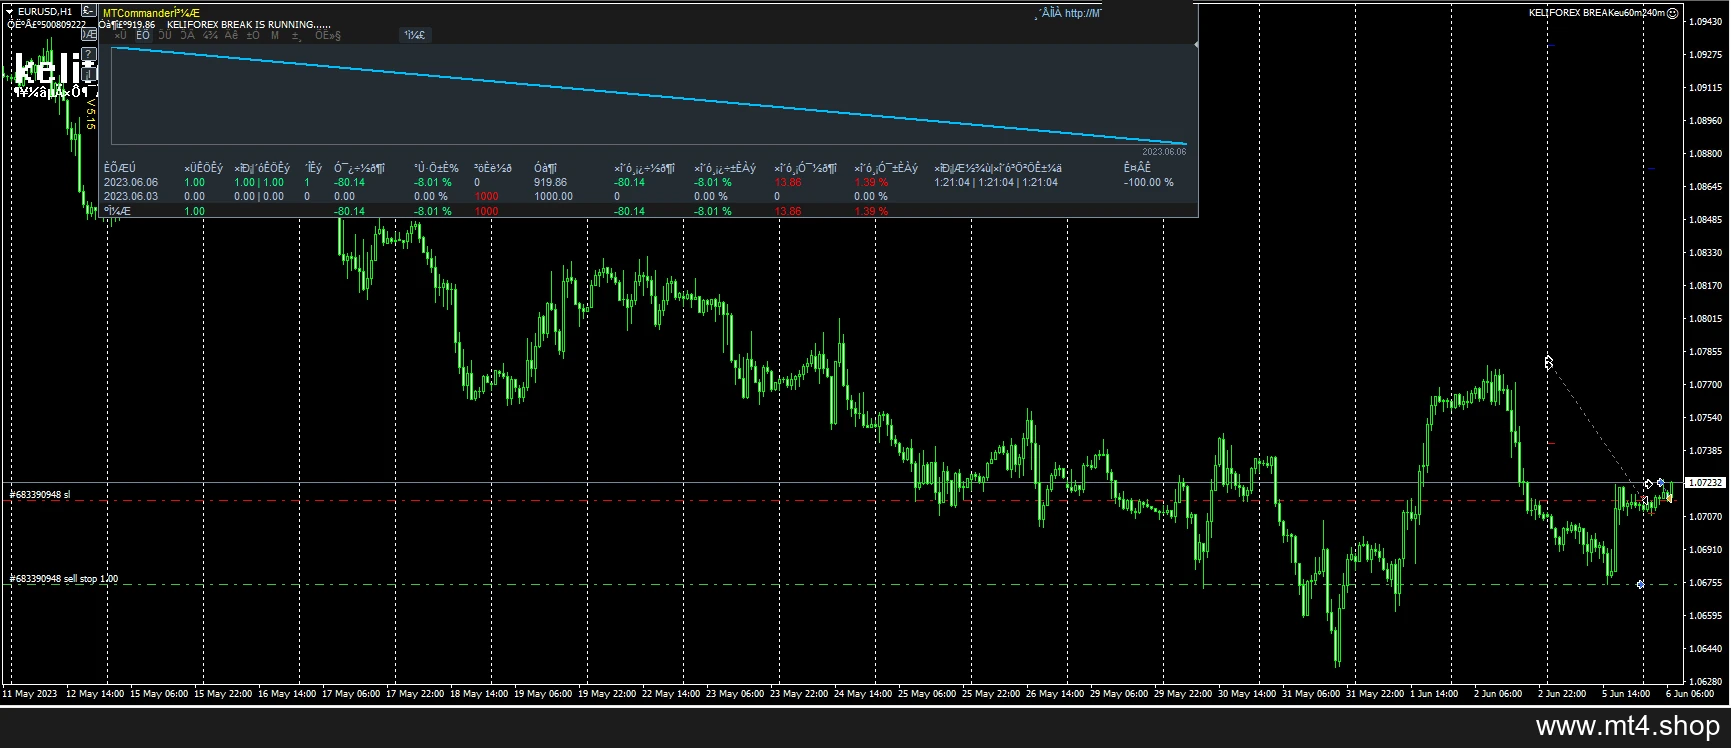
Task: Click the 1.00 | 1.00 table cell
Action: coord(259,182)
